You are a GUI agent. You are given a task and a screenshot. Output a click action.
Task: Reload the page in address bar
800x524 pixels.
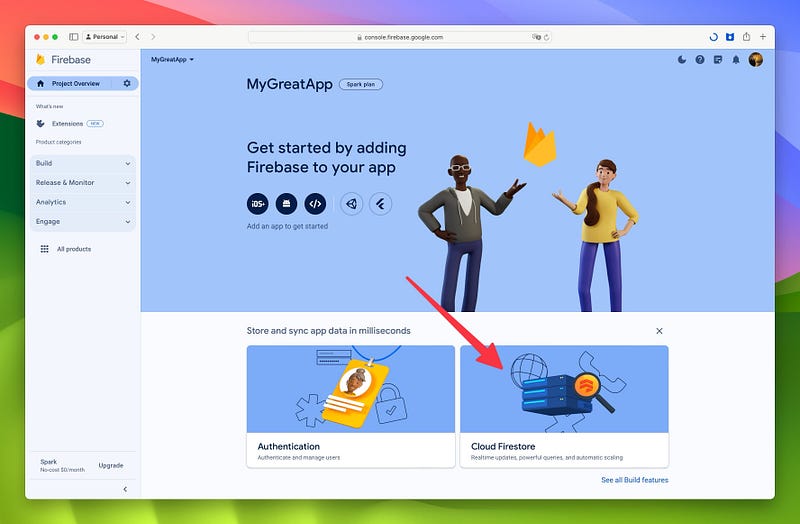point(546,37)
